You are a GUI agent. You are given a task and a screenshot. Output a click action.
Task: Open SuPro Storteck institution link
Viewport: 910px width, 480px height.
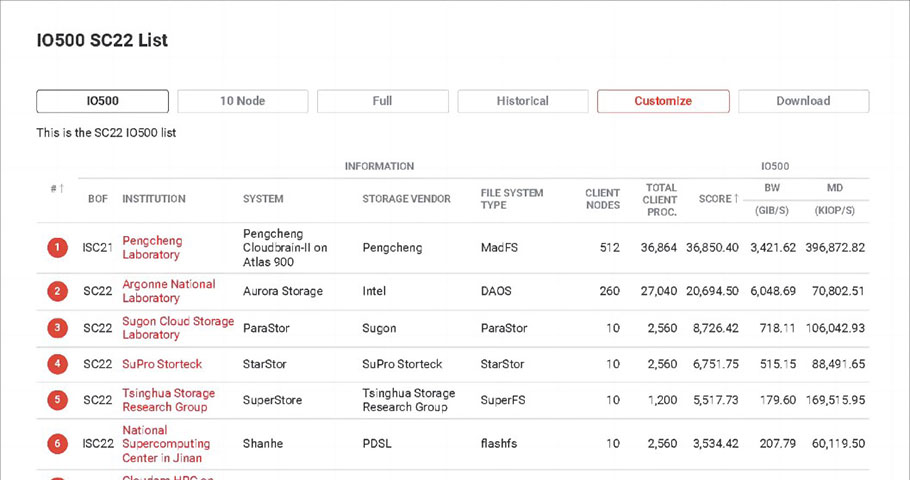(x=162, y=364)
